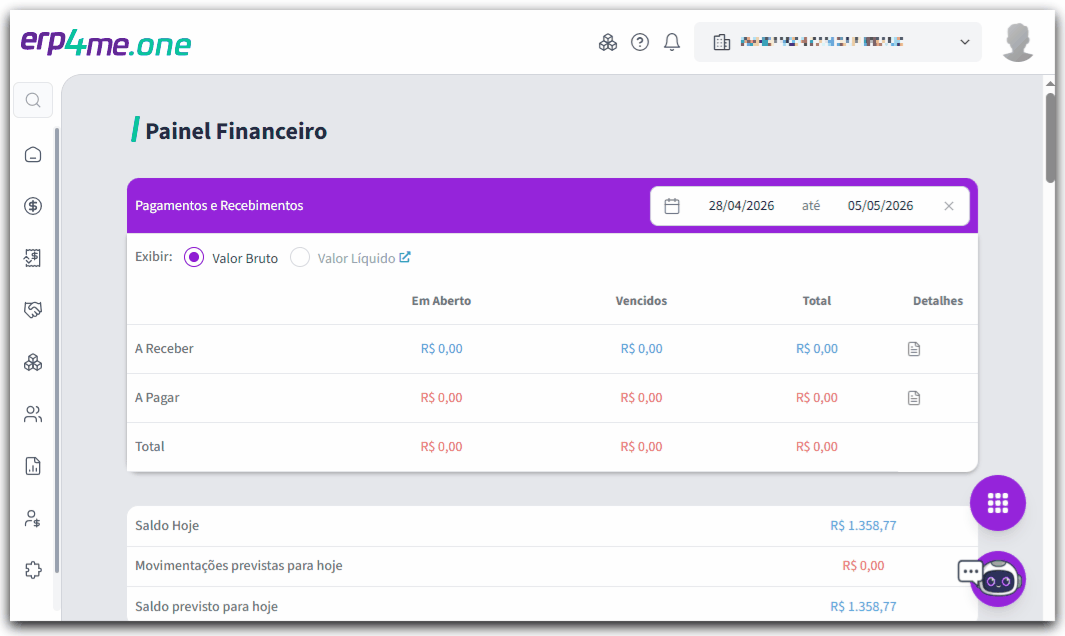The image size is (1065, 636).
Task: Click the Total column header
Action: 816,300
